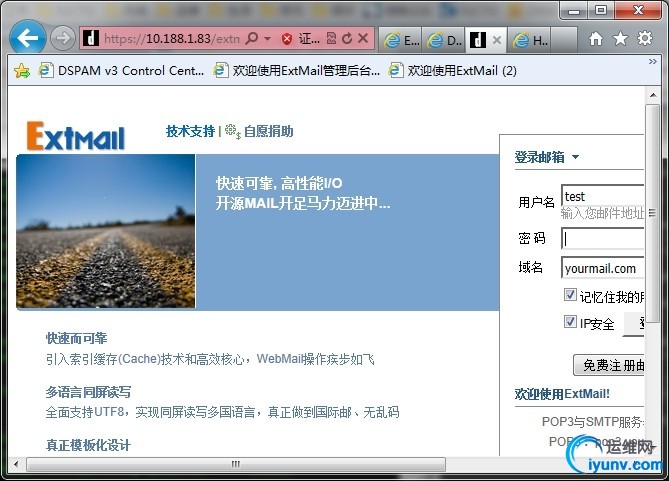Toggle the 记忆住我的 checkbox
Screen dimensions: 669x481
tap(570, 294)
